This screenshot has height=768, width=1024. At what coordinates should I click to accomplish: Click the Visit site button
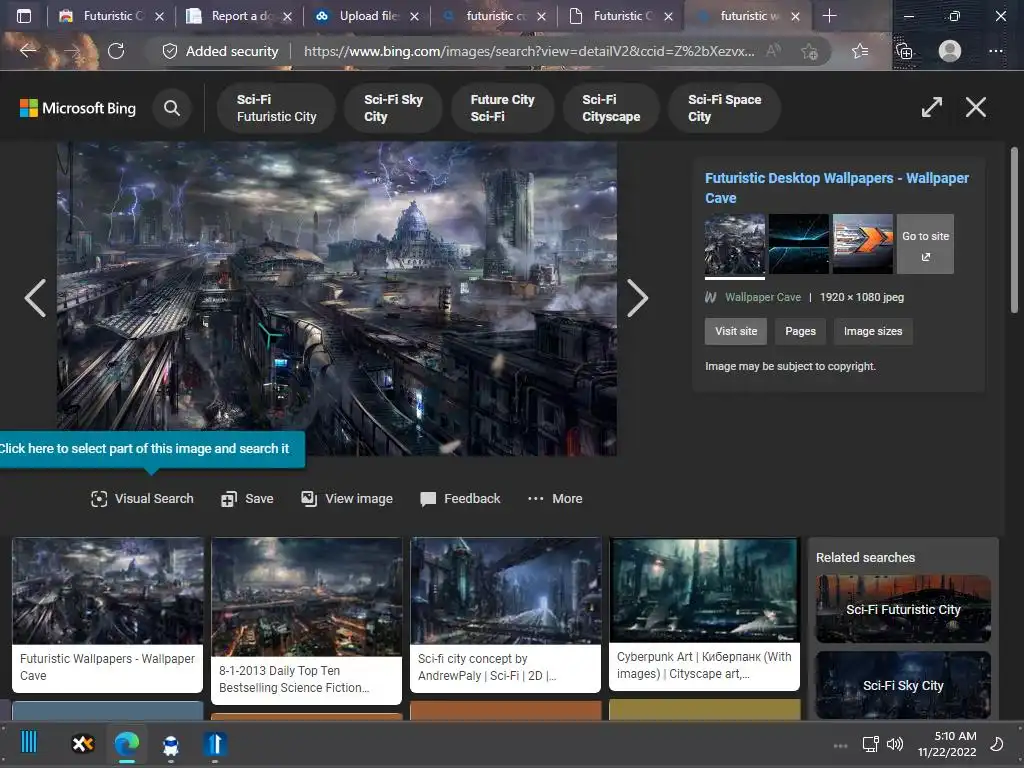[x=736, y=331]
